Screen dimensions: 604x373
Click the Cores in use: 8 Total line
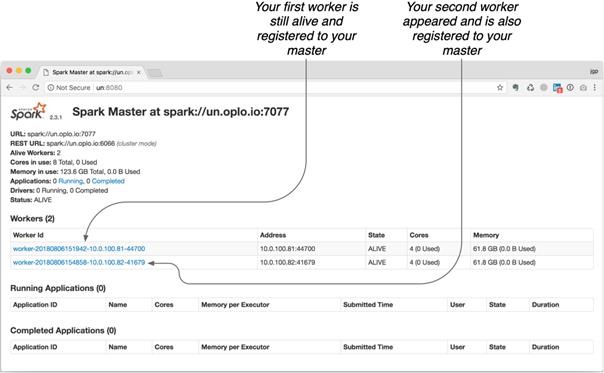point(54,162)
